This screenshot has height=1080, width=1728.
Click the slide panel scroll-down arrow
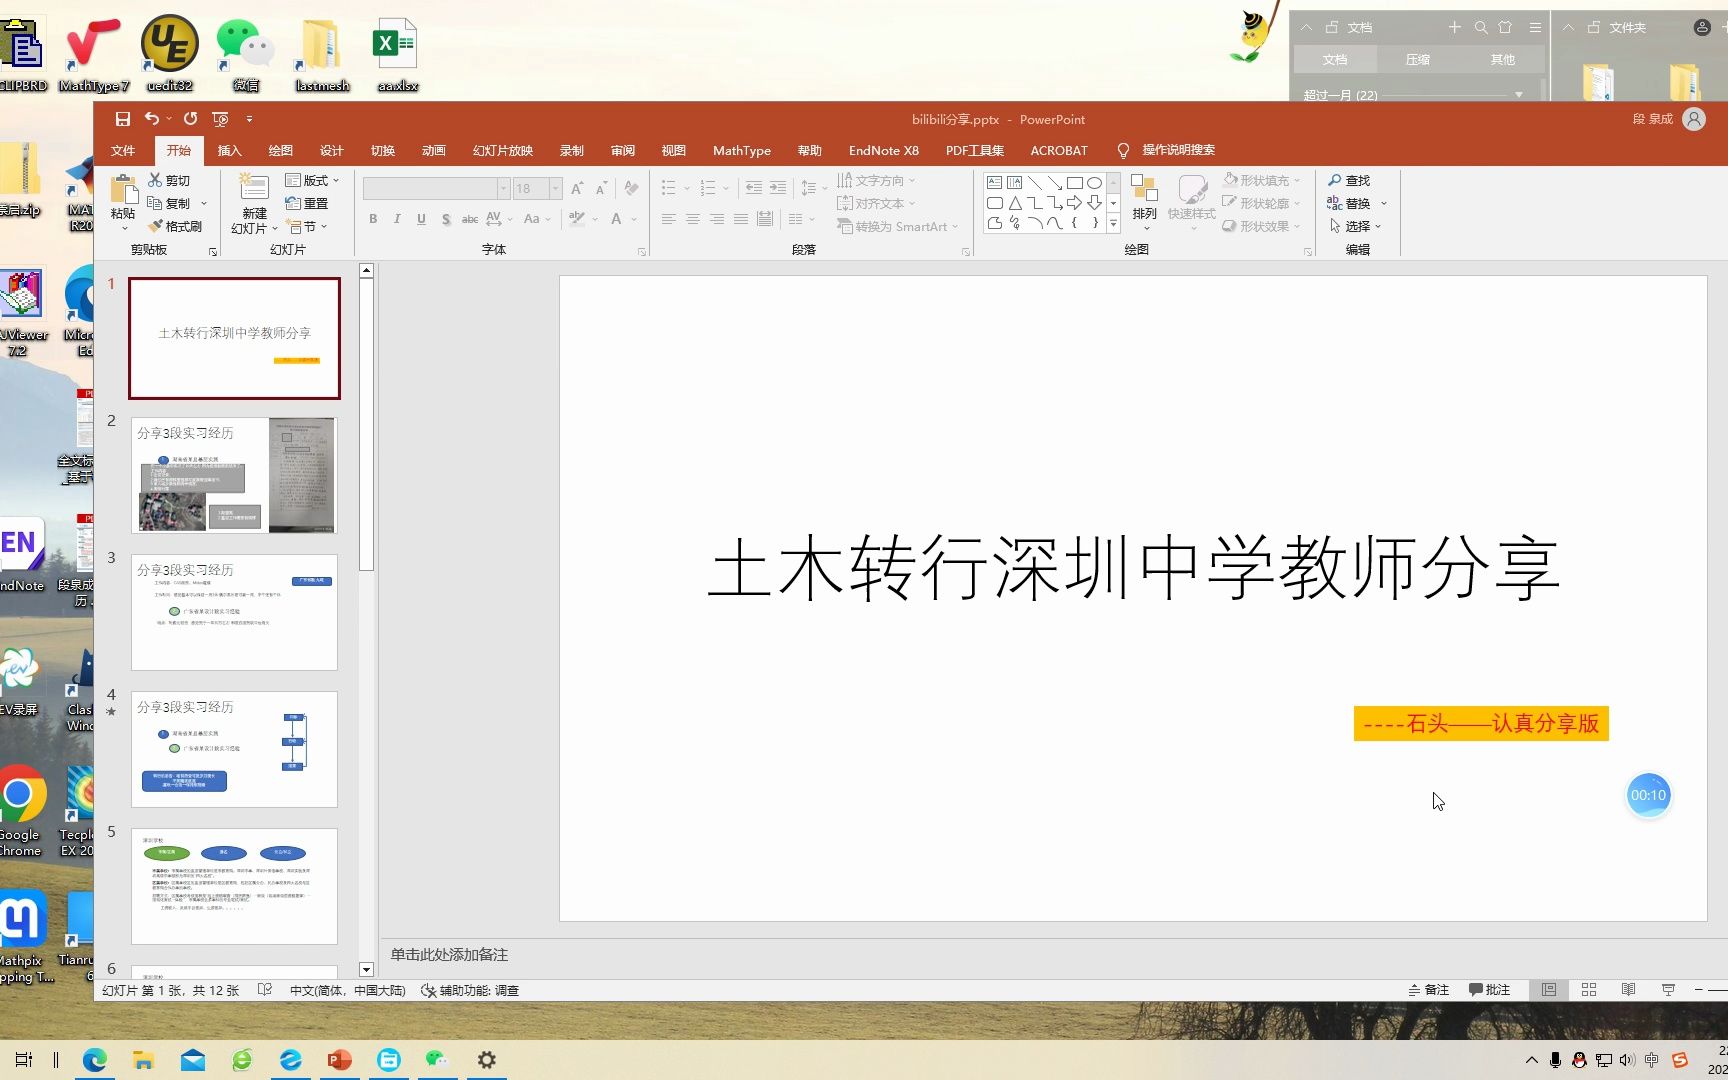366,969
